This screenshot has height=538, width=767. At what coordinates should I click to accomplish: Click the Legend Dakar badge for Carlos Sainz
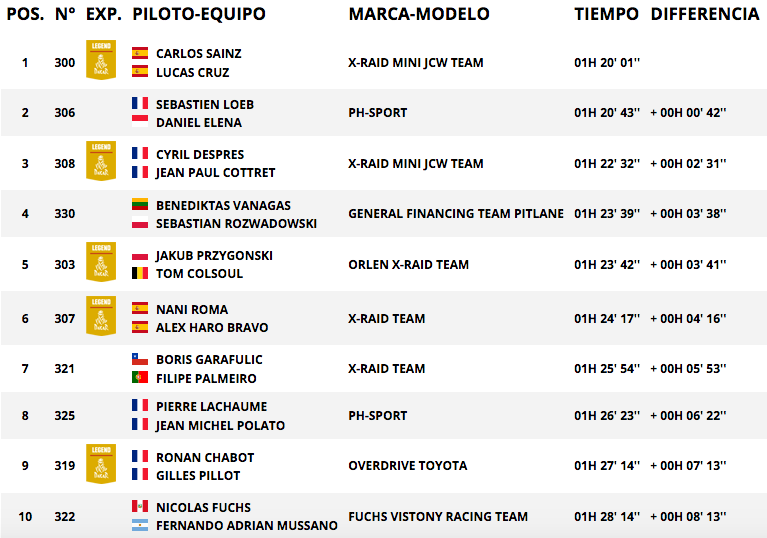point(101,60)
